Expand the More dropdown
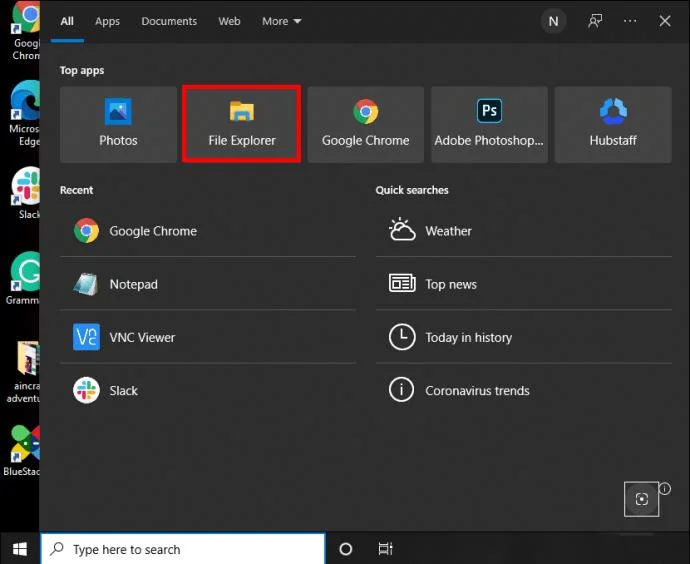The height and width of the screenshot is (564, 690). 282,21
